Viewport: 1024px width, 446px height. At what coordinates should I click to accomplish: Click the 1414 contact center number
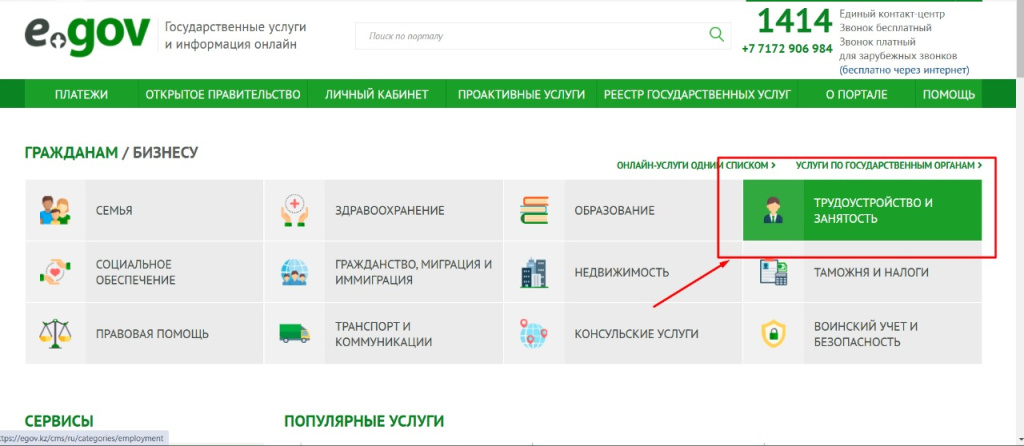pos(794,22)
